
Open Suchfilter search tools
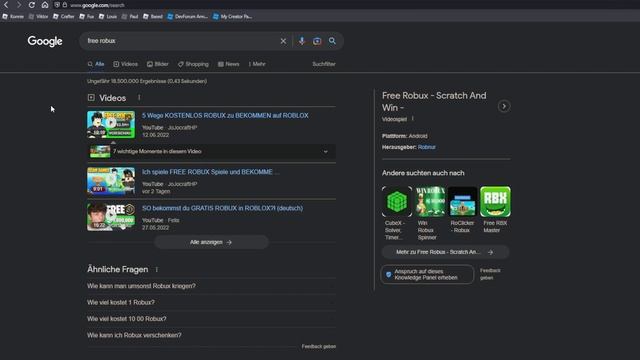coord(324,64)
